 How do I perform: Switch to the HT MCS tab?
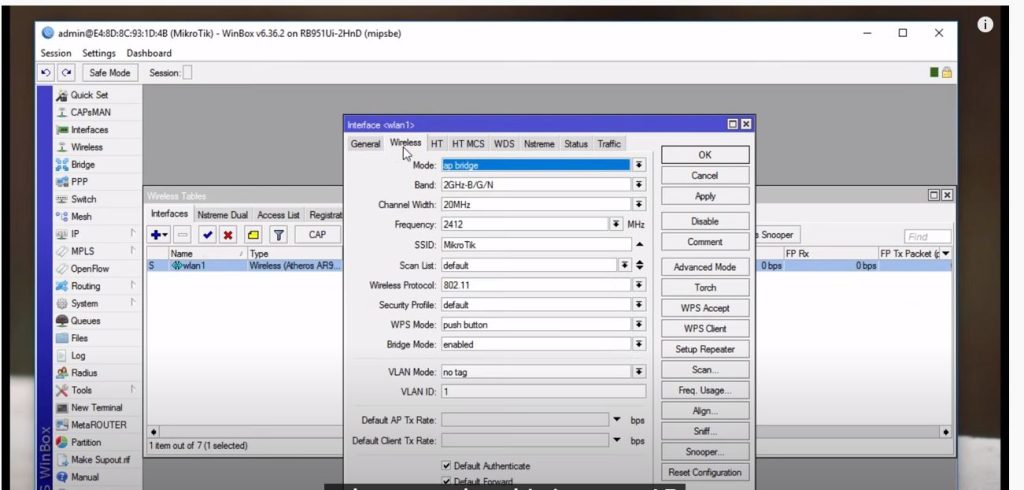pyautogui.click(x=468, y=144)
